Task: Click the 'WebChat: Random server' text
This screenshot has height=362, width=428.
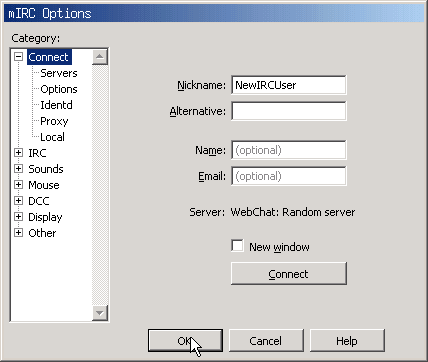Action: click(293, 212)
